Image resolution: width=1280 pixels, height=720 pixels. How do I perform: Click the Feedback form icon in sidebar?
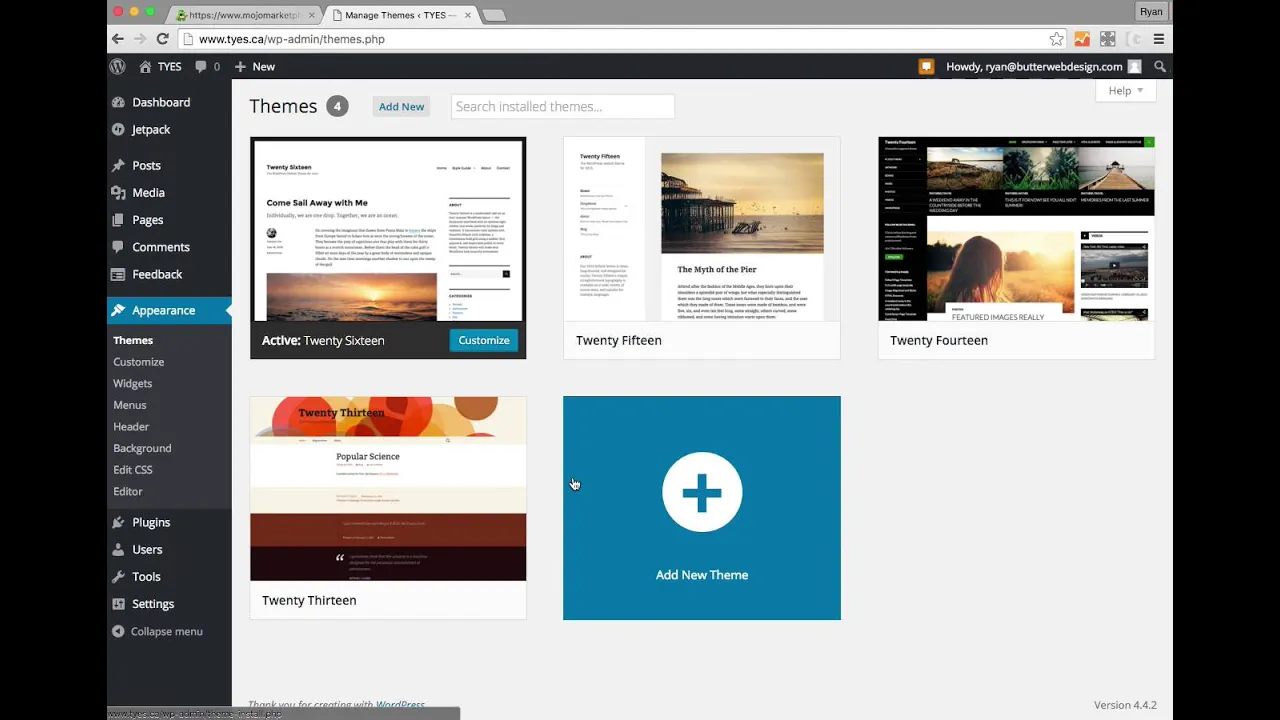[119, 274]
